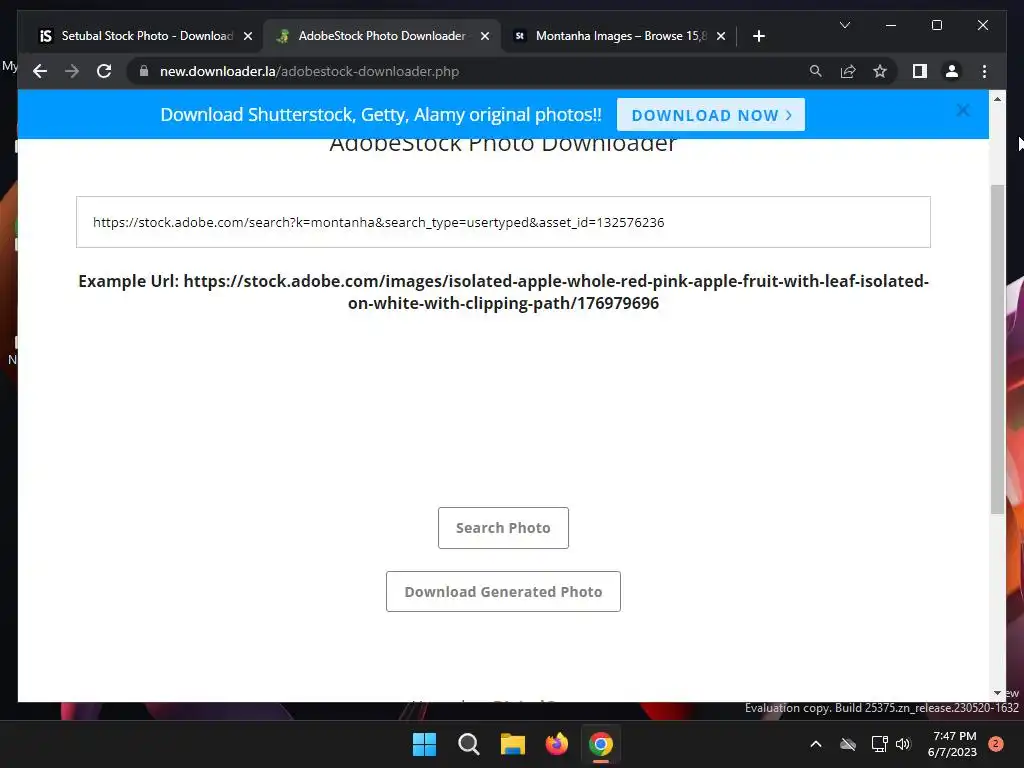Screen dimensions: 1024x768
Task: Click the Example Url text
Action: (x=503, y=292)
